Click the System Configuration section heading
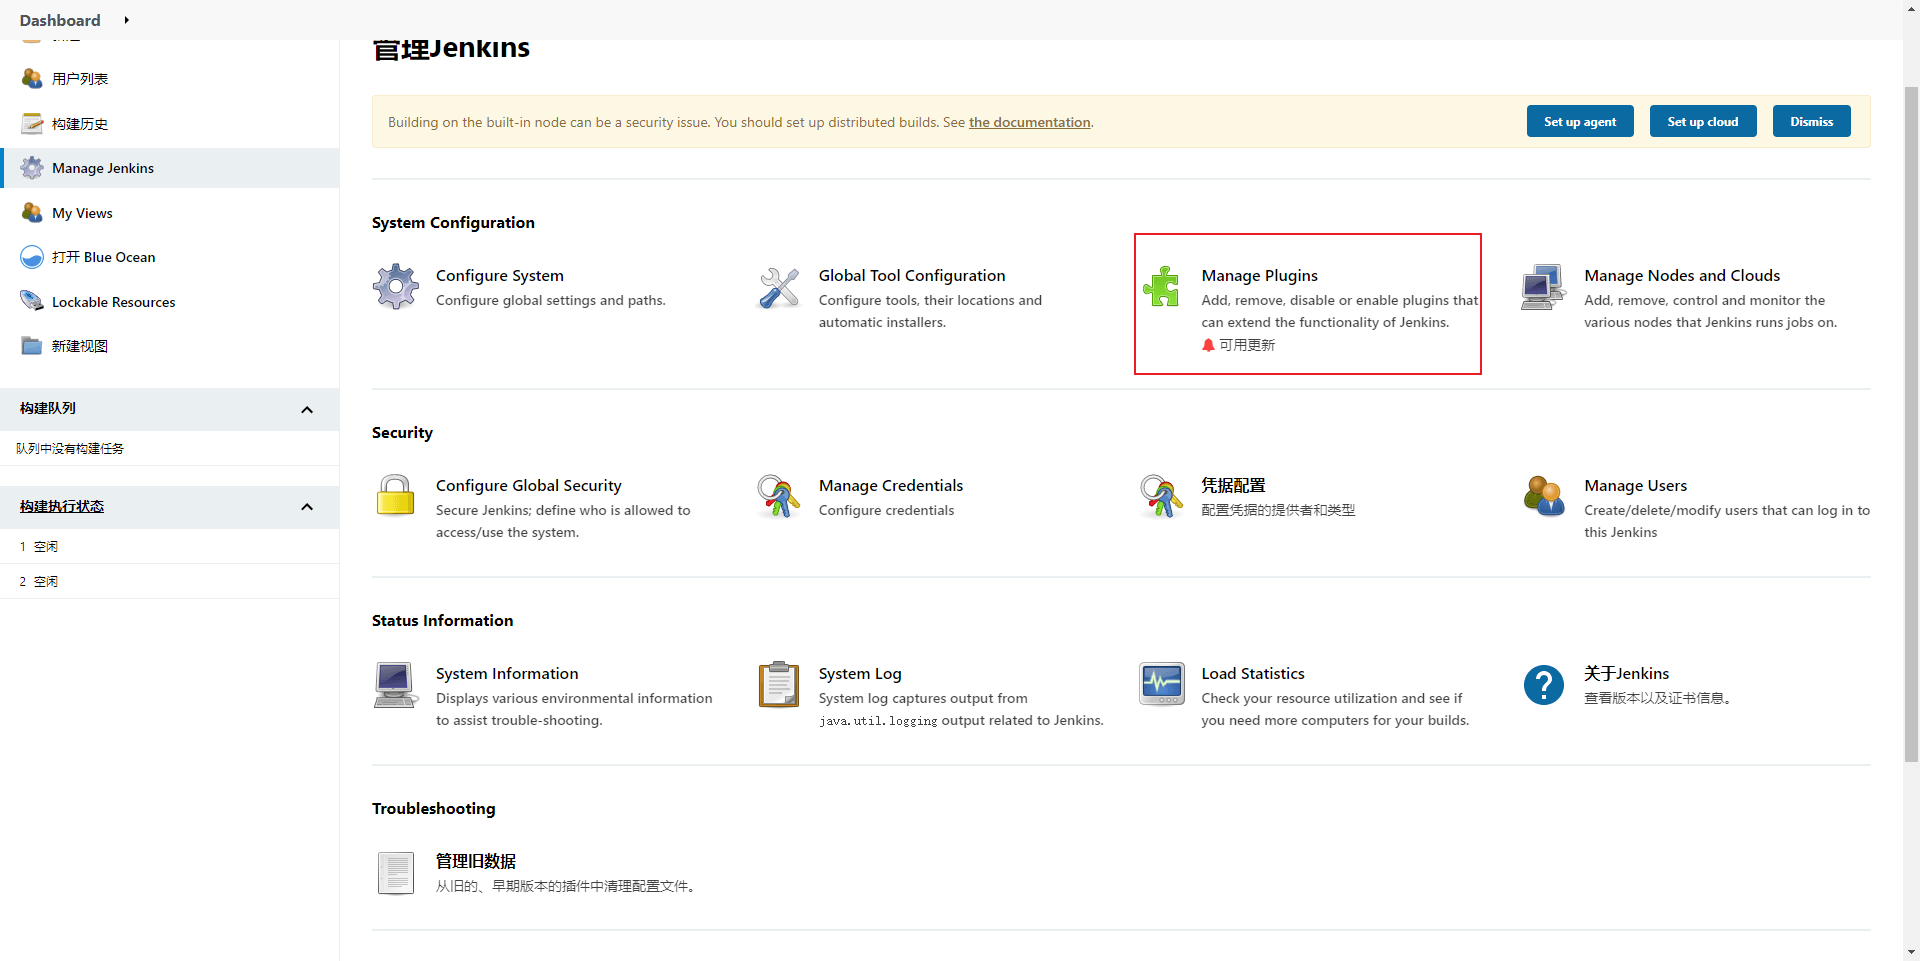Image resolution: width=1920 pixels, height=961 pixels. [453, 222]
